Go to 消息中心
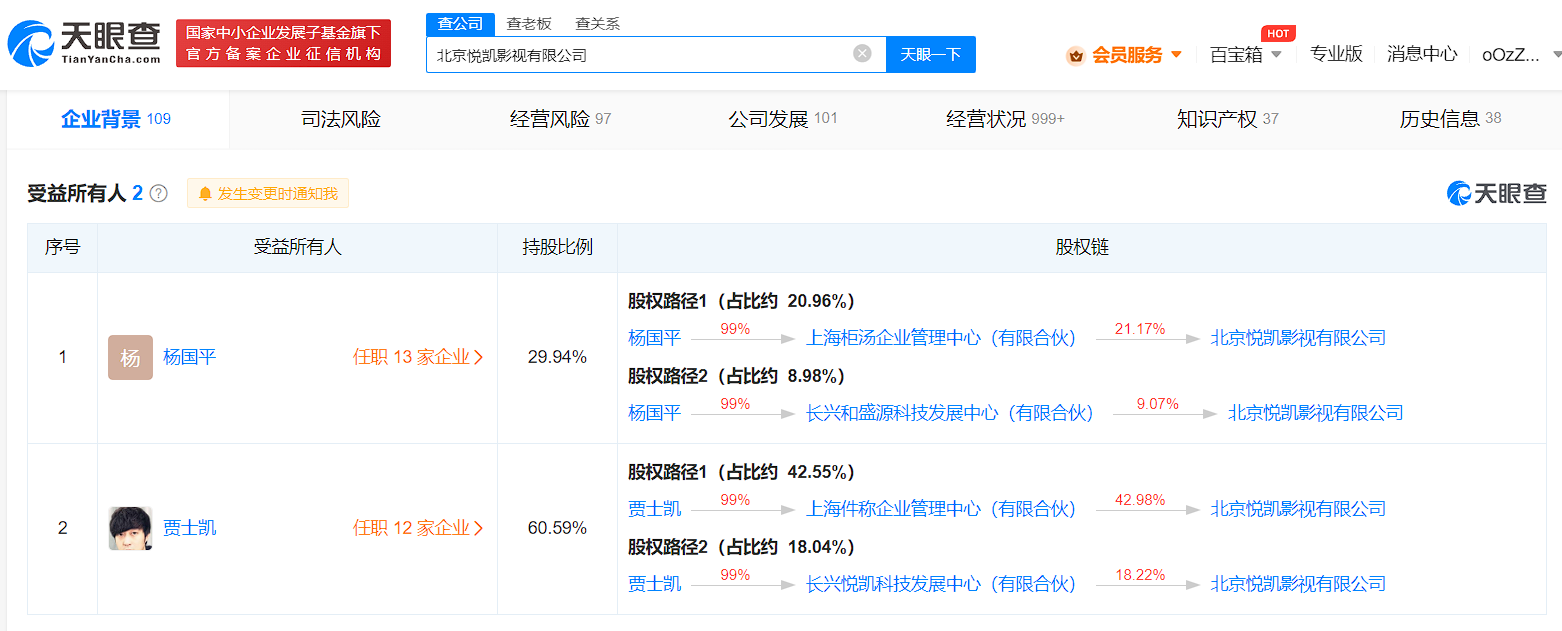 tap(1422, 55)
